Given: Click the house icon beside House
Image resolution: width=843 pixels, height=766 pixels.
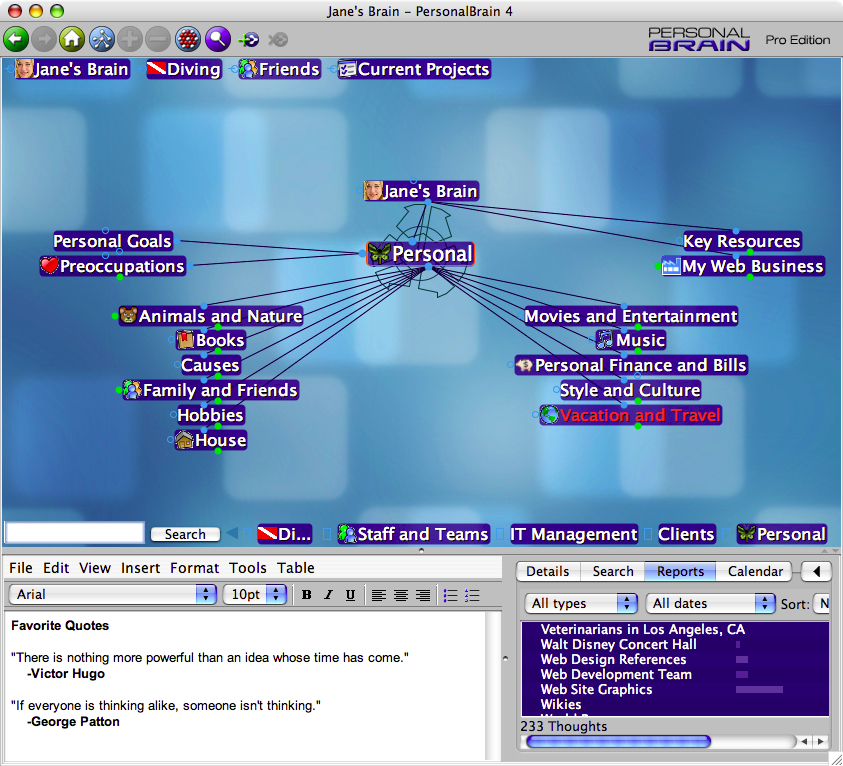Looking at the screenshot, I should pos(184,440).
